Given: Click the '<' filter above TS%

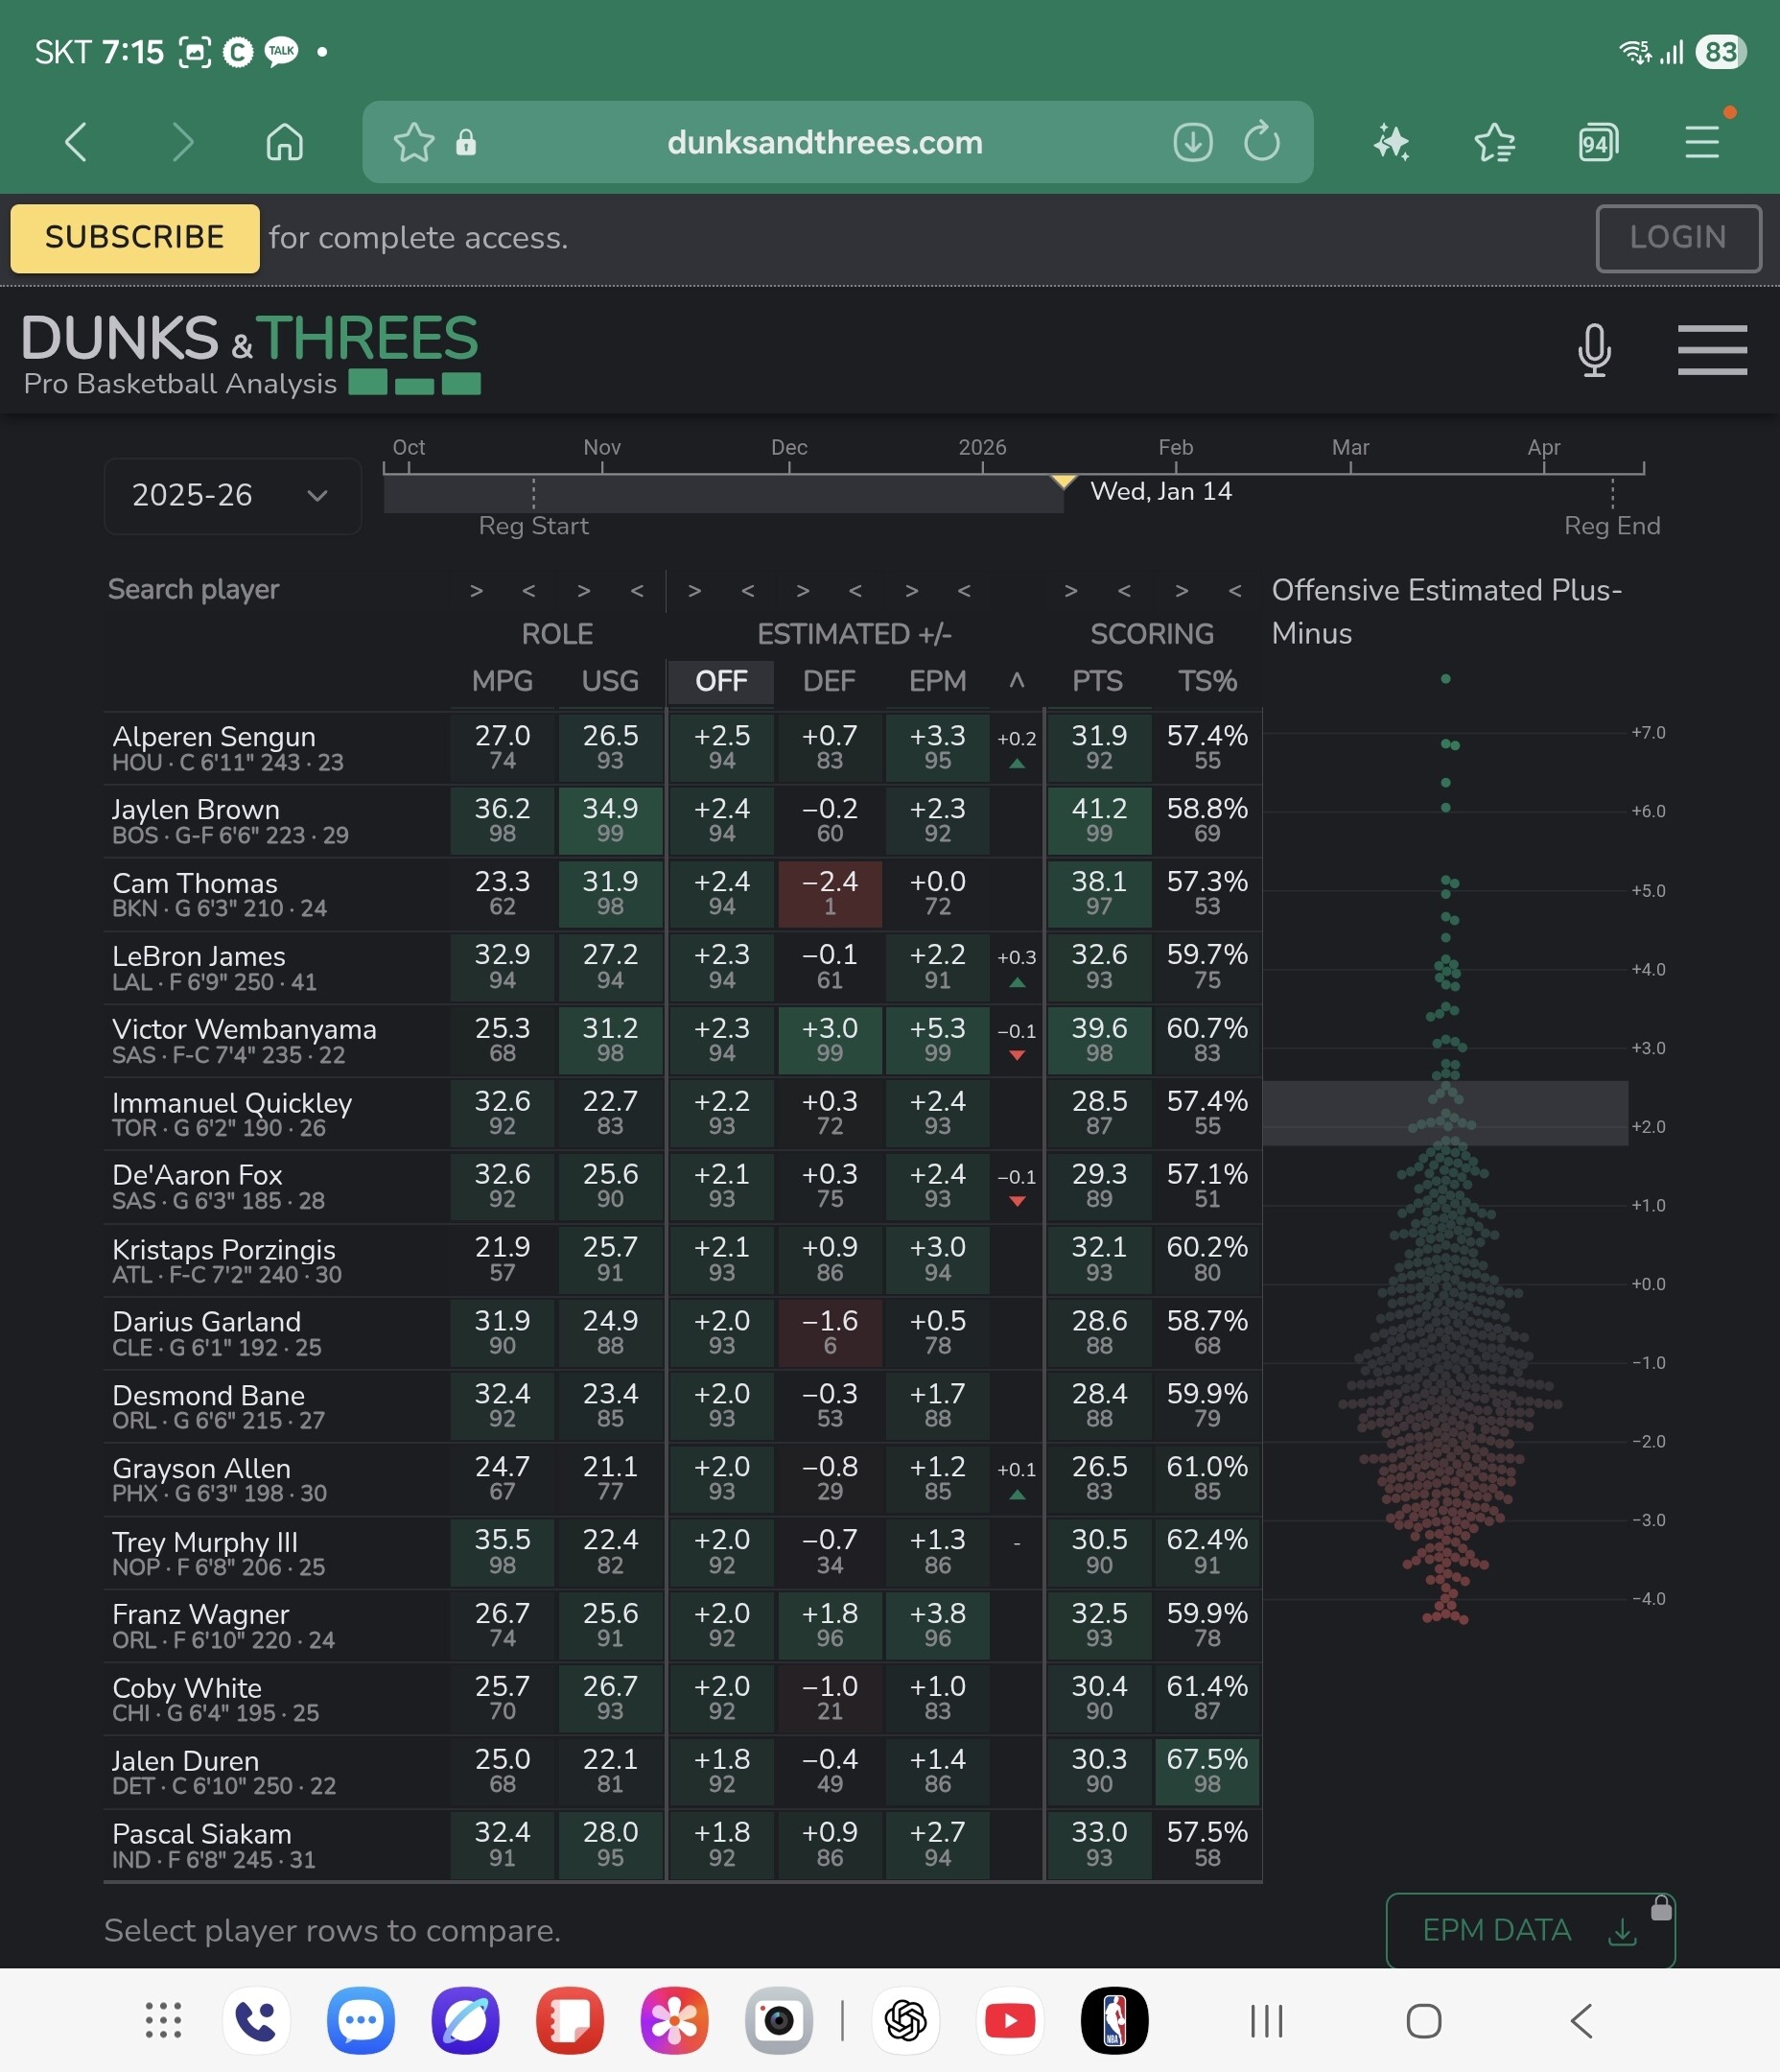Looking at the screenshot, I should click(1235, 591).
